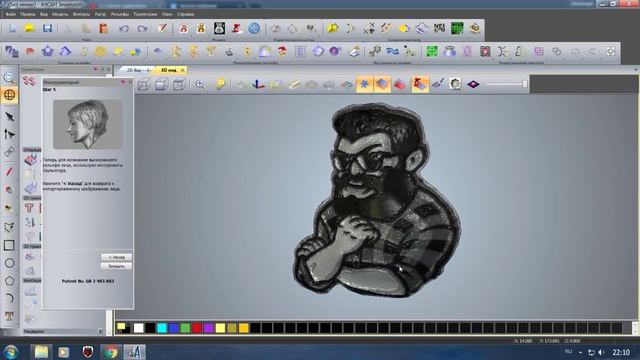Open the Окно menu

[167, 14]
